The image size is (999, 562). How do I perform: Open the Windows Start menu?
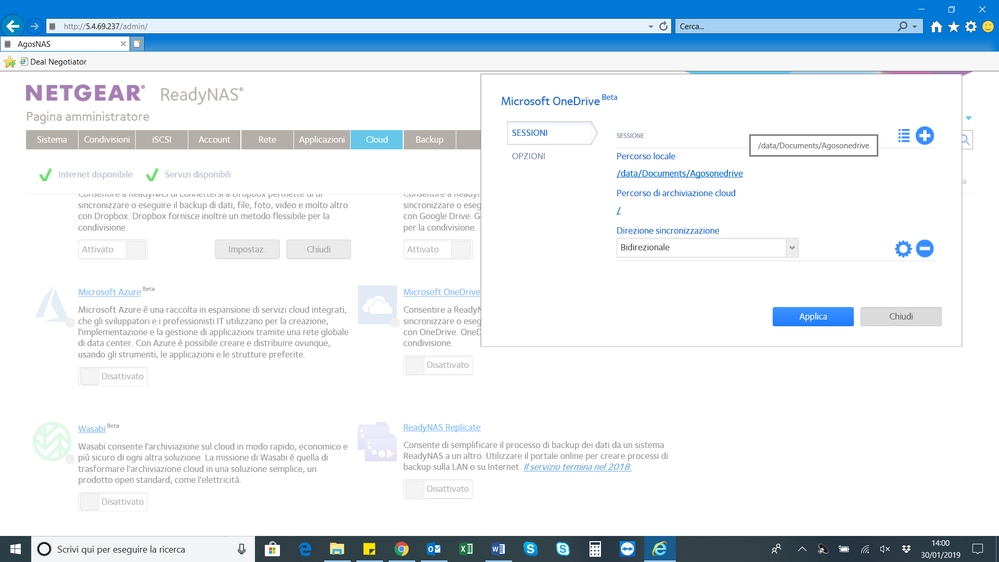[15, 549]
